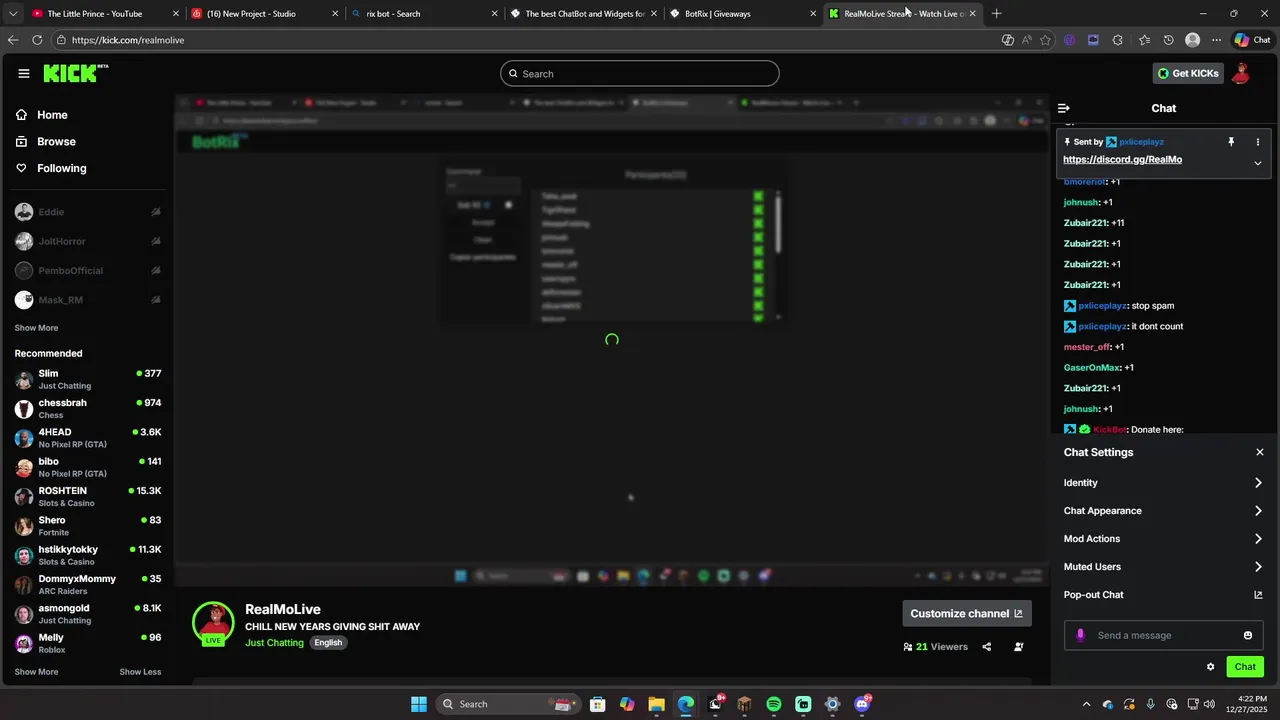Open Spotify from the taskbar
The height and width of the screenshot is (720, 1280).
(774, 704)
